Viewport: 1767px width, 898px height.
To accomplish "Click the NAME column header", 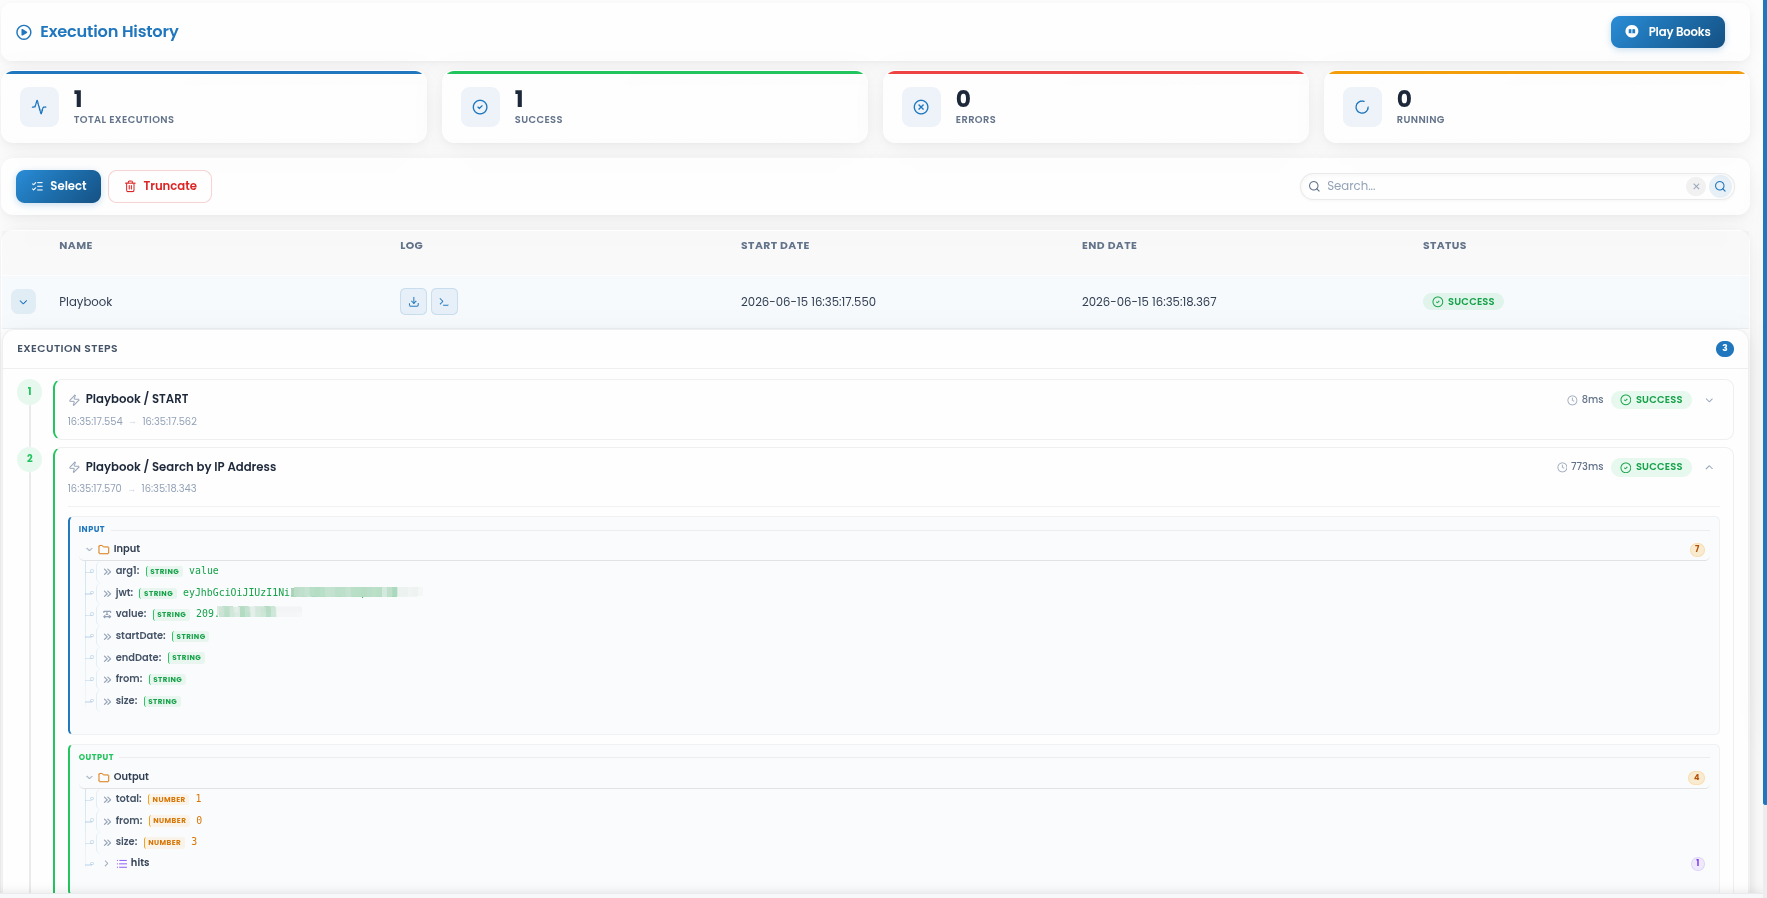I will point(76,245).
